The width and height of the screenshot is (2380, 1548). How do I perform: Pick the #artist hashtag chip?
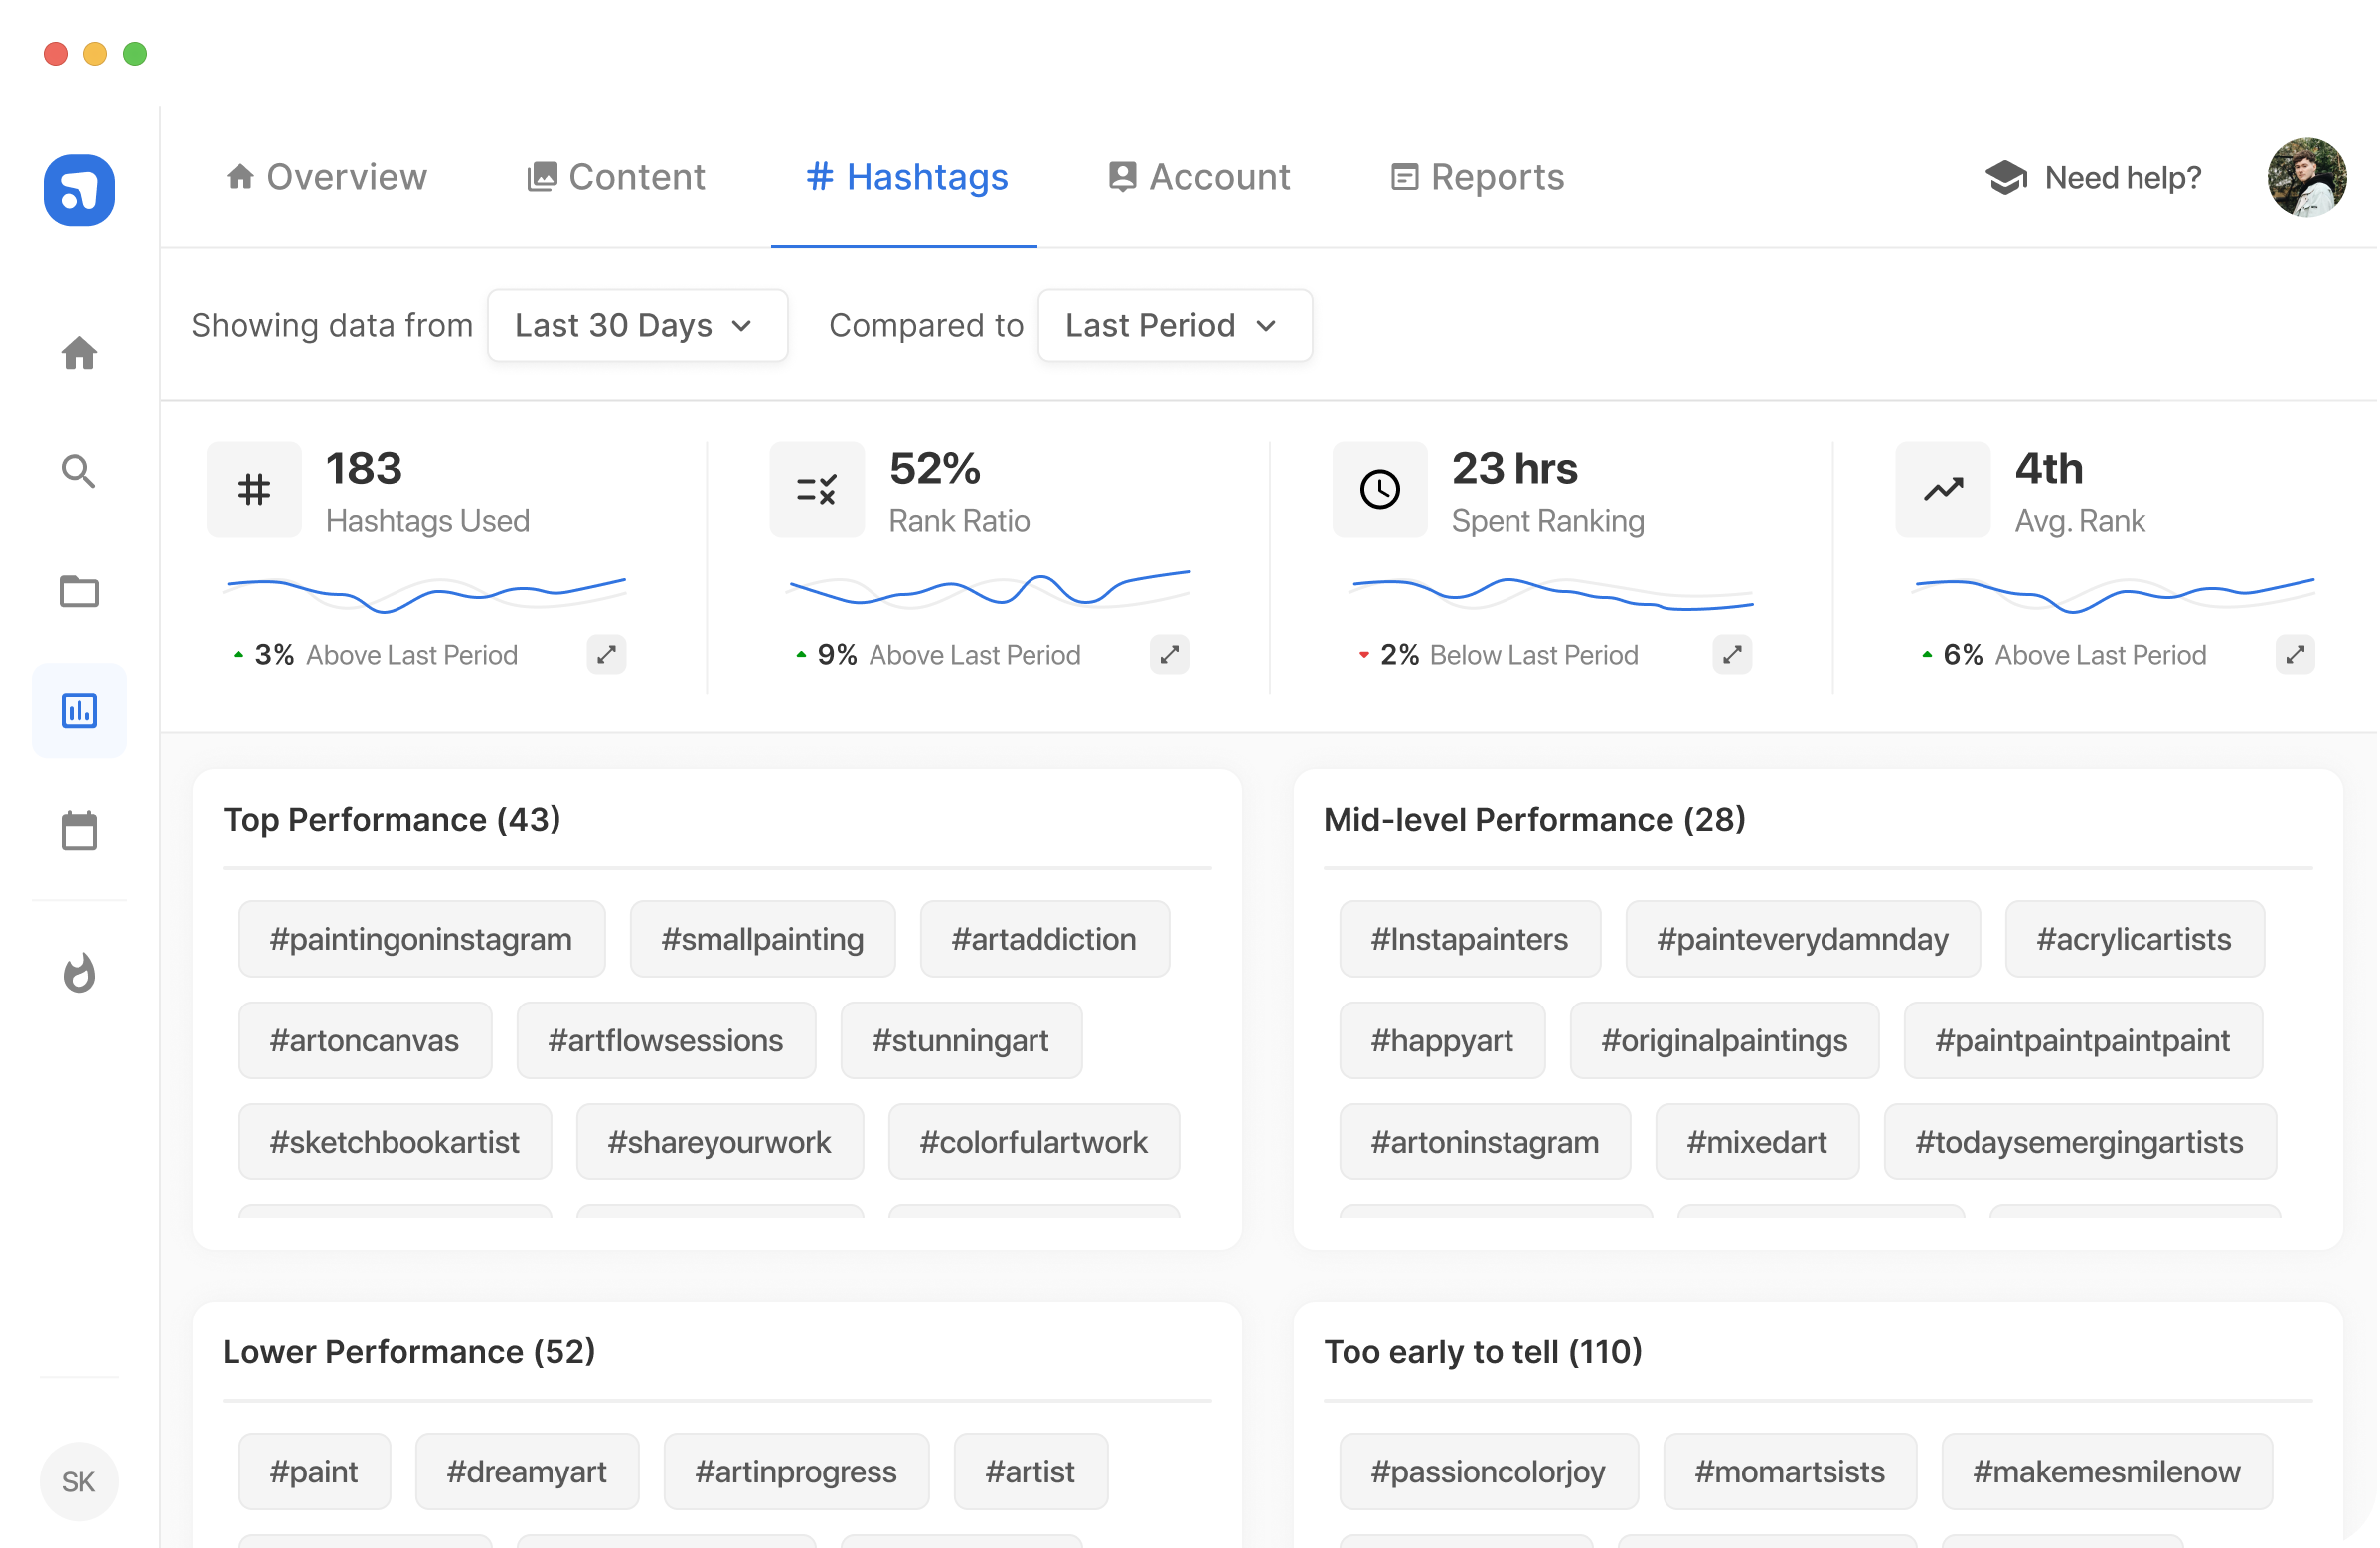(x=1030, y=1471)
